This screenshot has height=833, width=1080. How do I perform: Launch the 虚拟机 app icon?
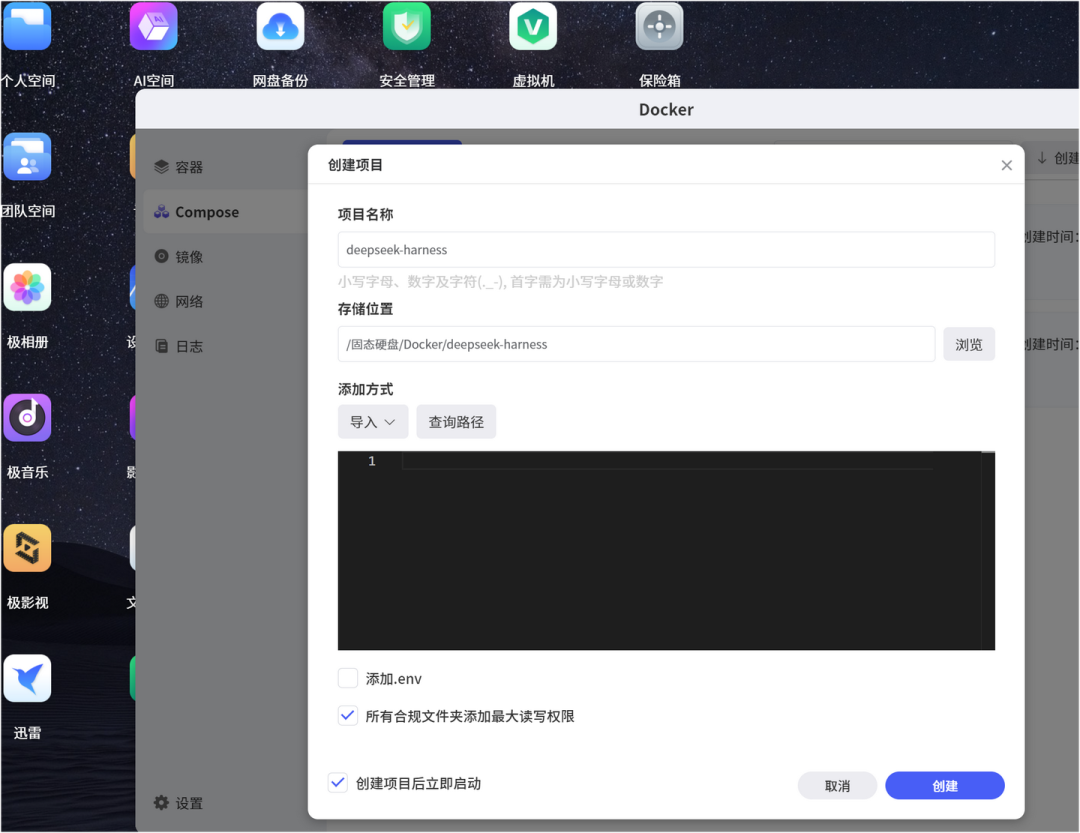tap(533, 28)
